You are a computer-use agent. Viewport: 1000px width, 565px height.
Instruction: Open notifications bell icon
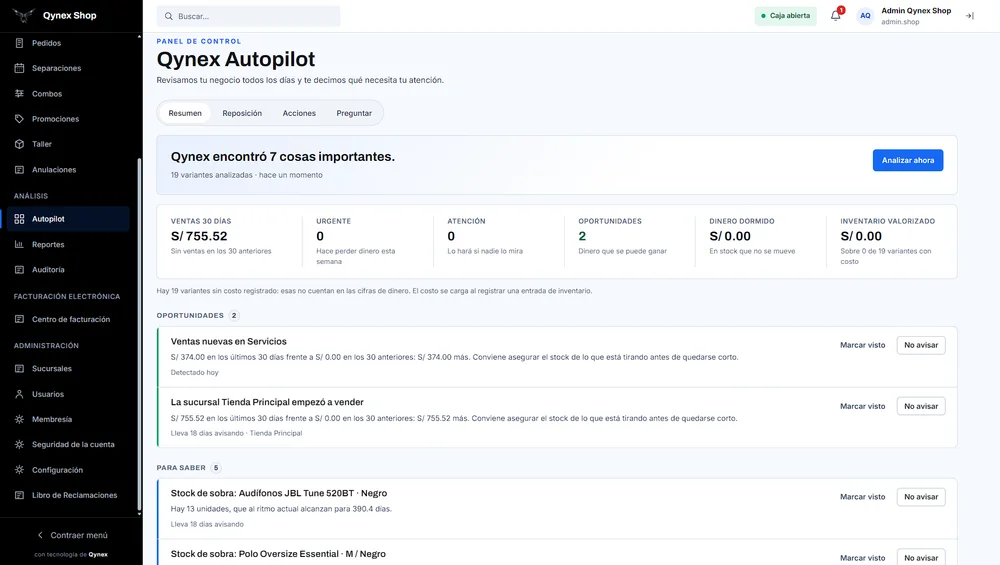click(x=835, y=16)
